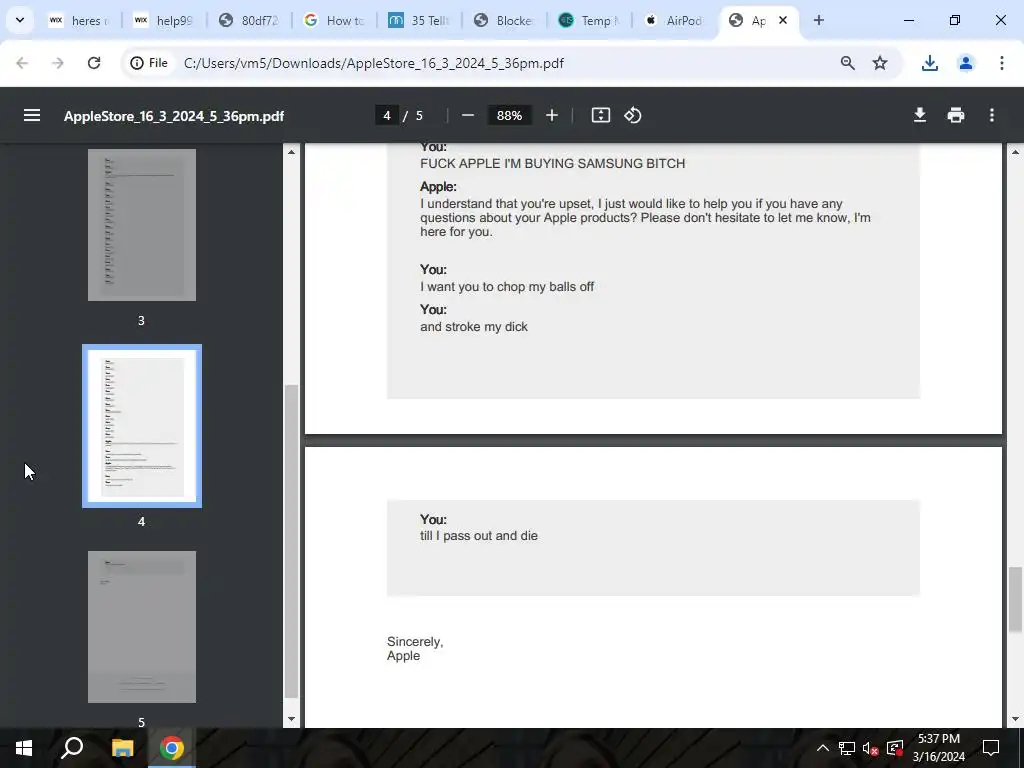Toggle the PDF sidebar menu hamburger icon
Viewport: 1024px width, 768px height.
[x=32, y=116]
